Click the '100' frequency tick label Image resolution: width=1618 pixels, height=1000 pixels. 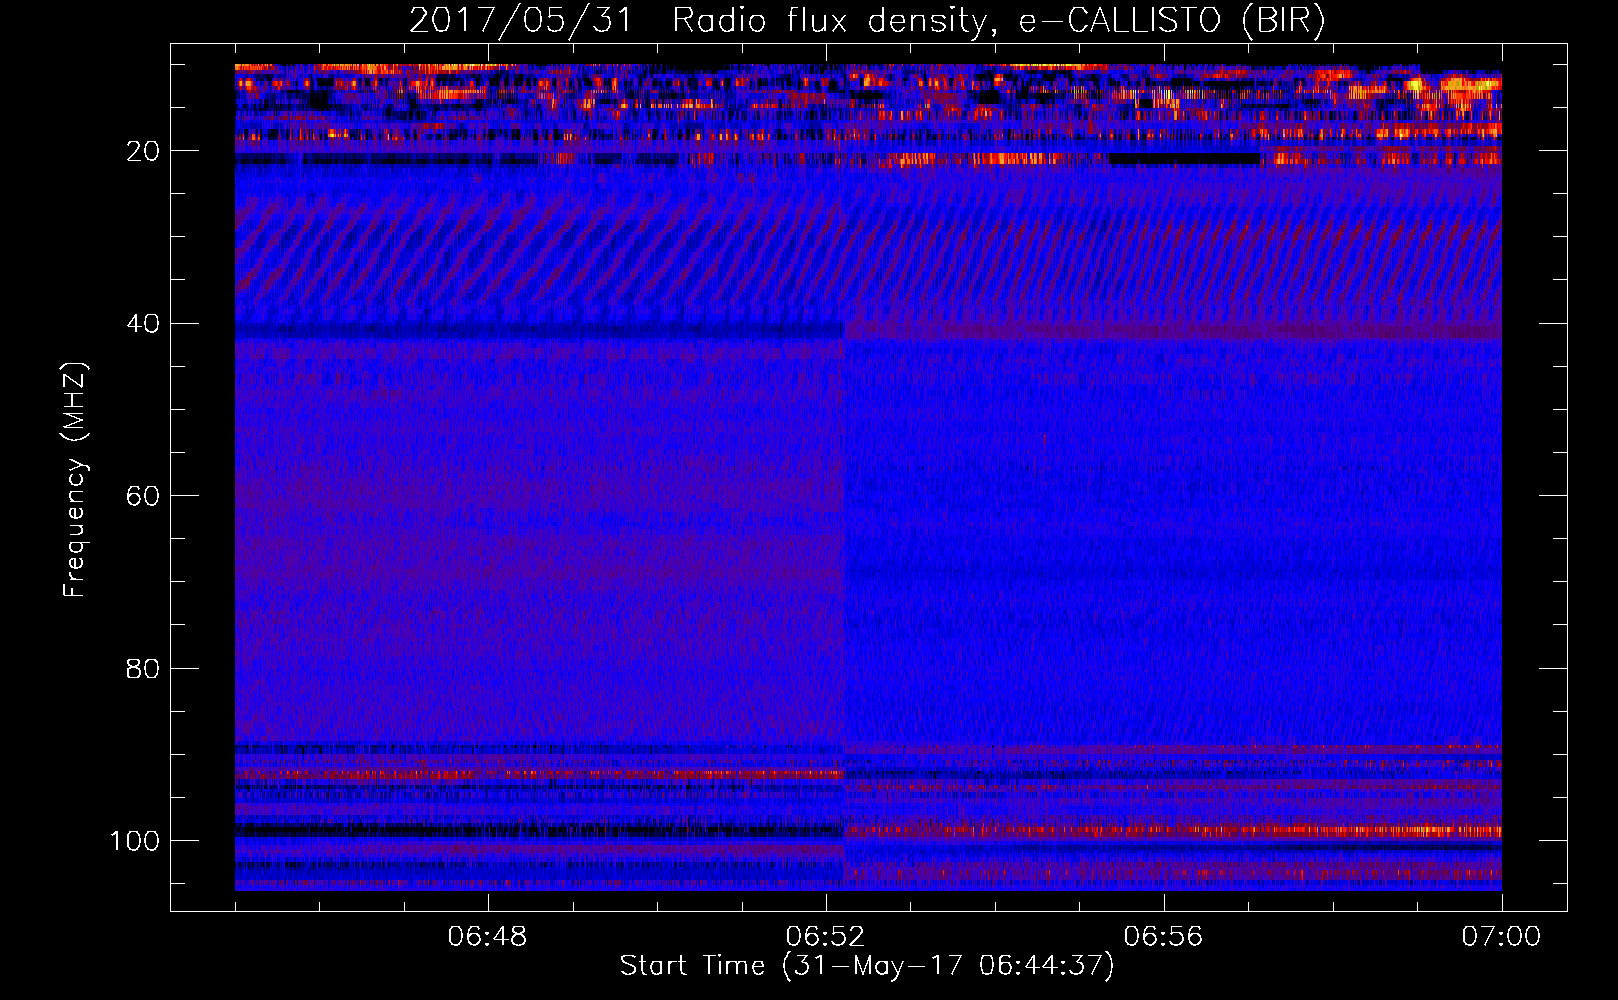135,841
